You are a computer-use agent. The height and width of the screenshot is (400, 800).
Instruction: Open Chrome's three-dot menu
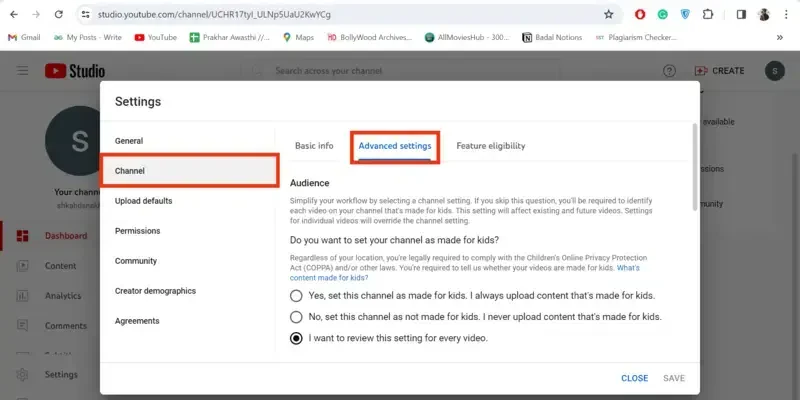click(786, 15)
